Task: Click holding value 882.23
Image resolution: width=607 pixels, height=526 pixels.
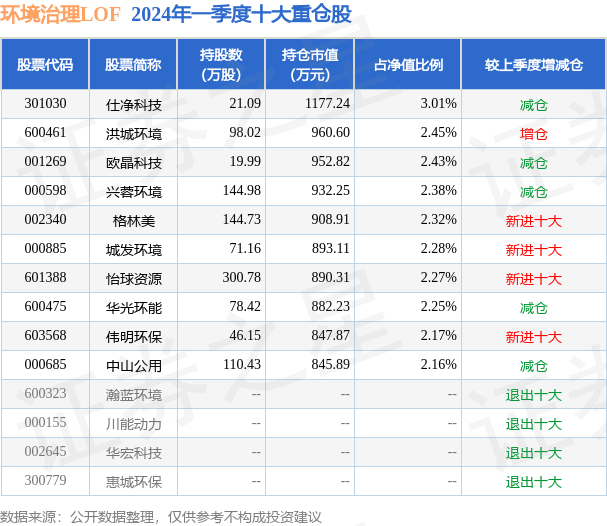Action: coord(331,307)
